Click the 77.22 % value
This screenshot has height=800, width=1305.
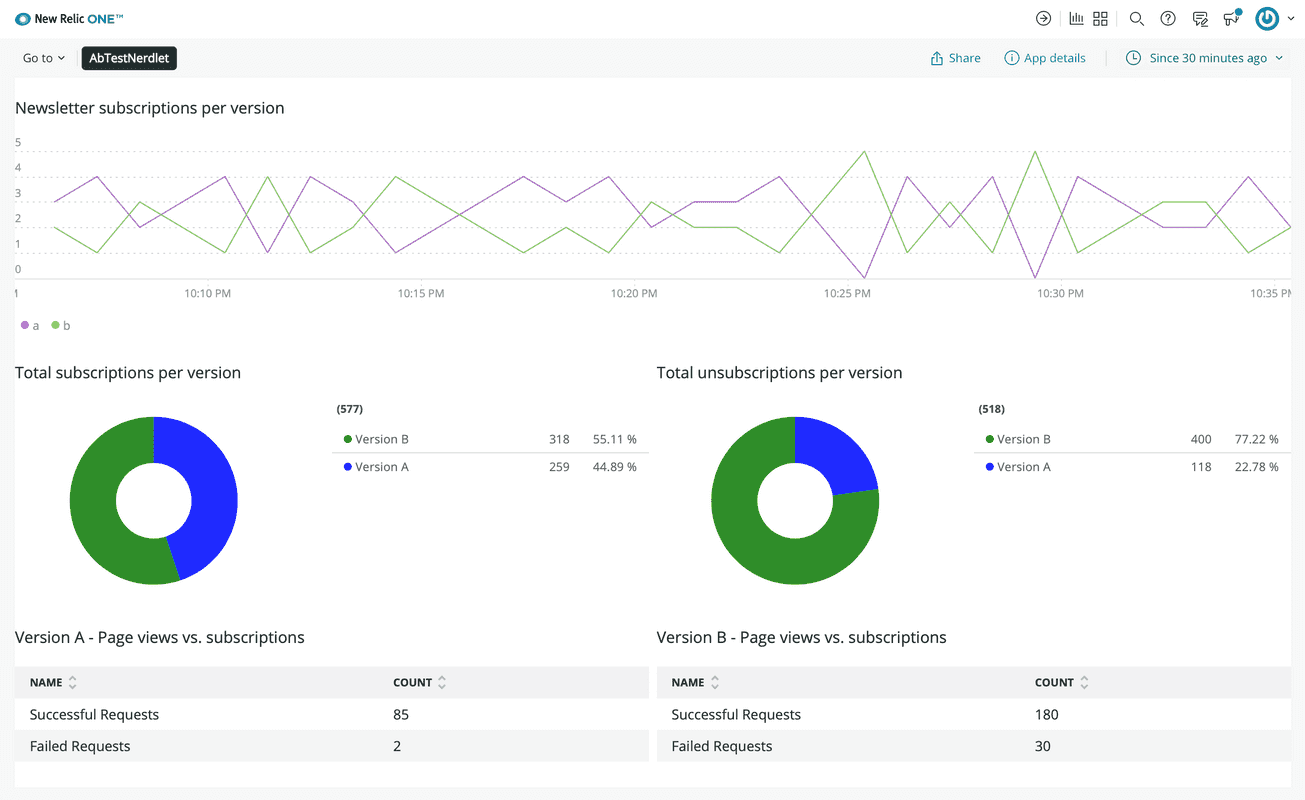tap(1257, 439)
